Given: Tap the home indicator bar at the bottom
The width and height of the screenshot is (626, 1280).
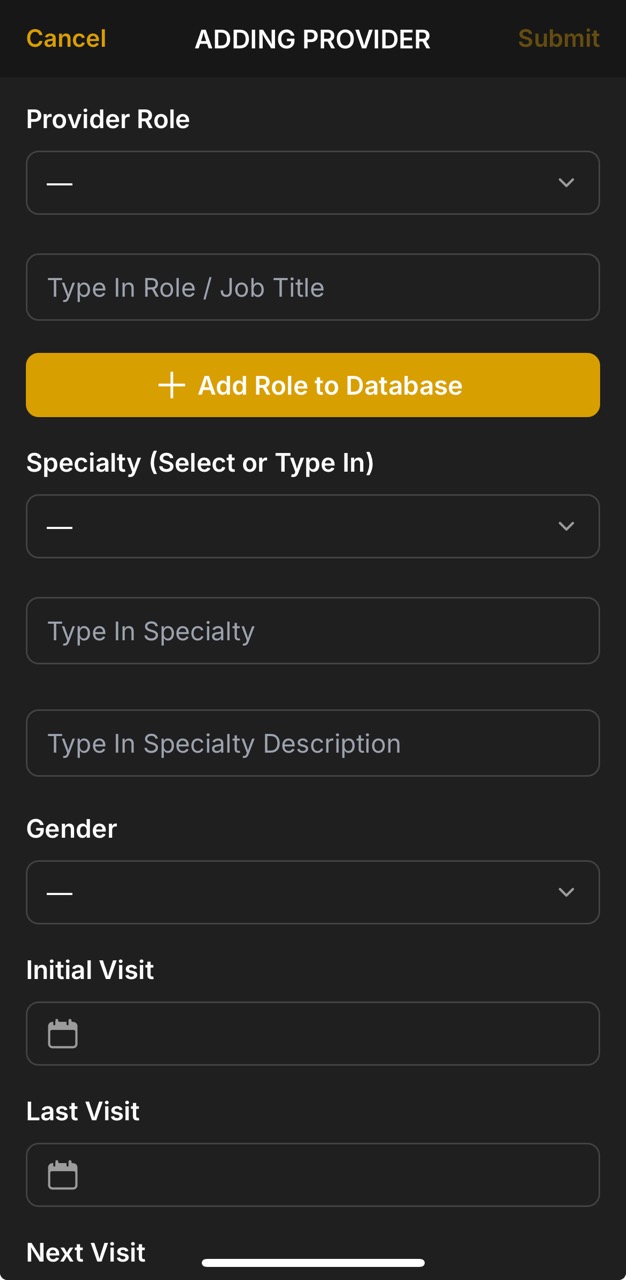Looking at the screenshot, I should [x=313, y=1259].
